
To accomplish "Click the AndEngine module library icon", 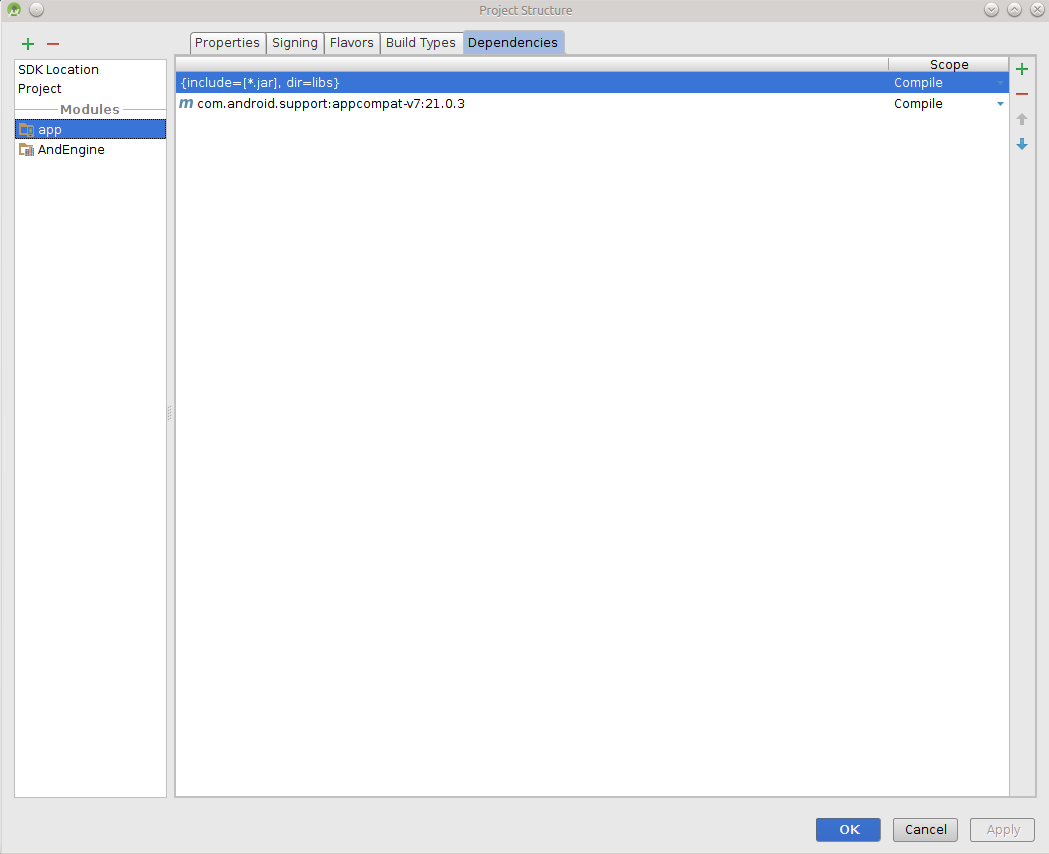I will [26, 149].
